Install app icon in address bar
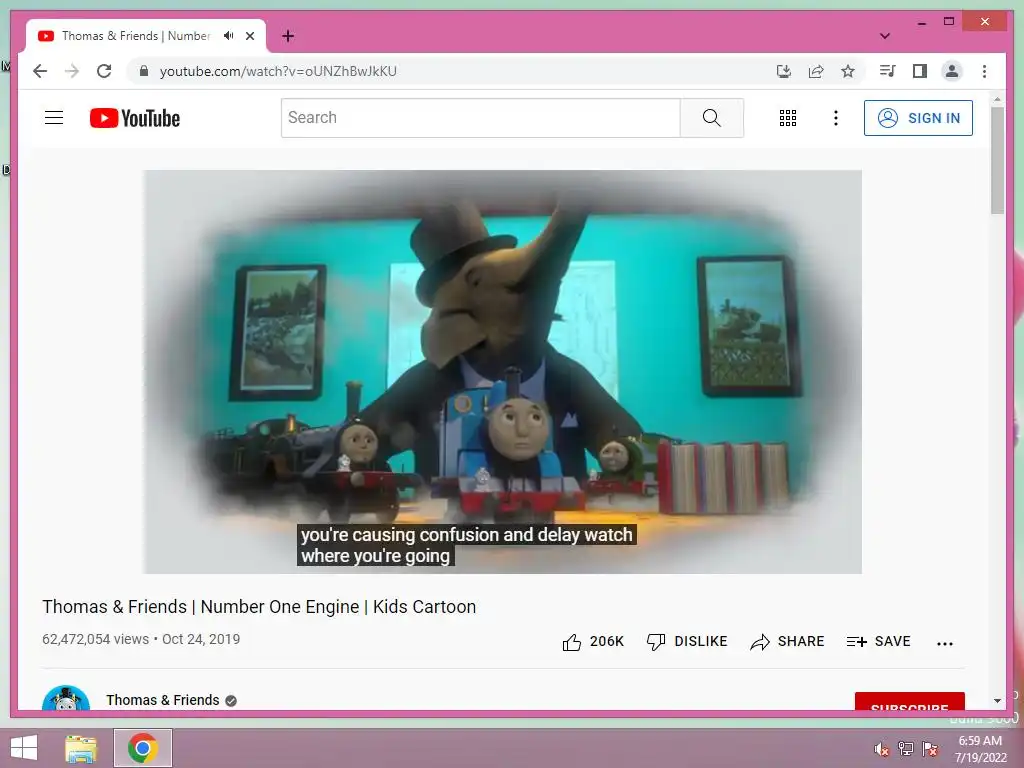The height and width of the screenshot is (768, 1024). [x=784, y=71]
